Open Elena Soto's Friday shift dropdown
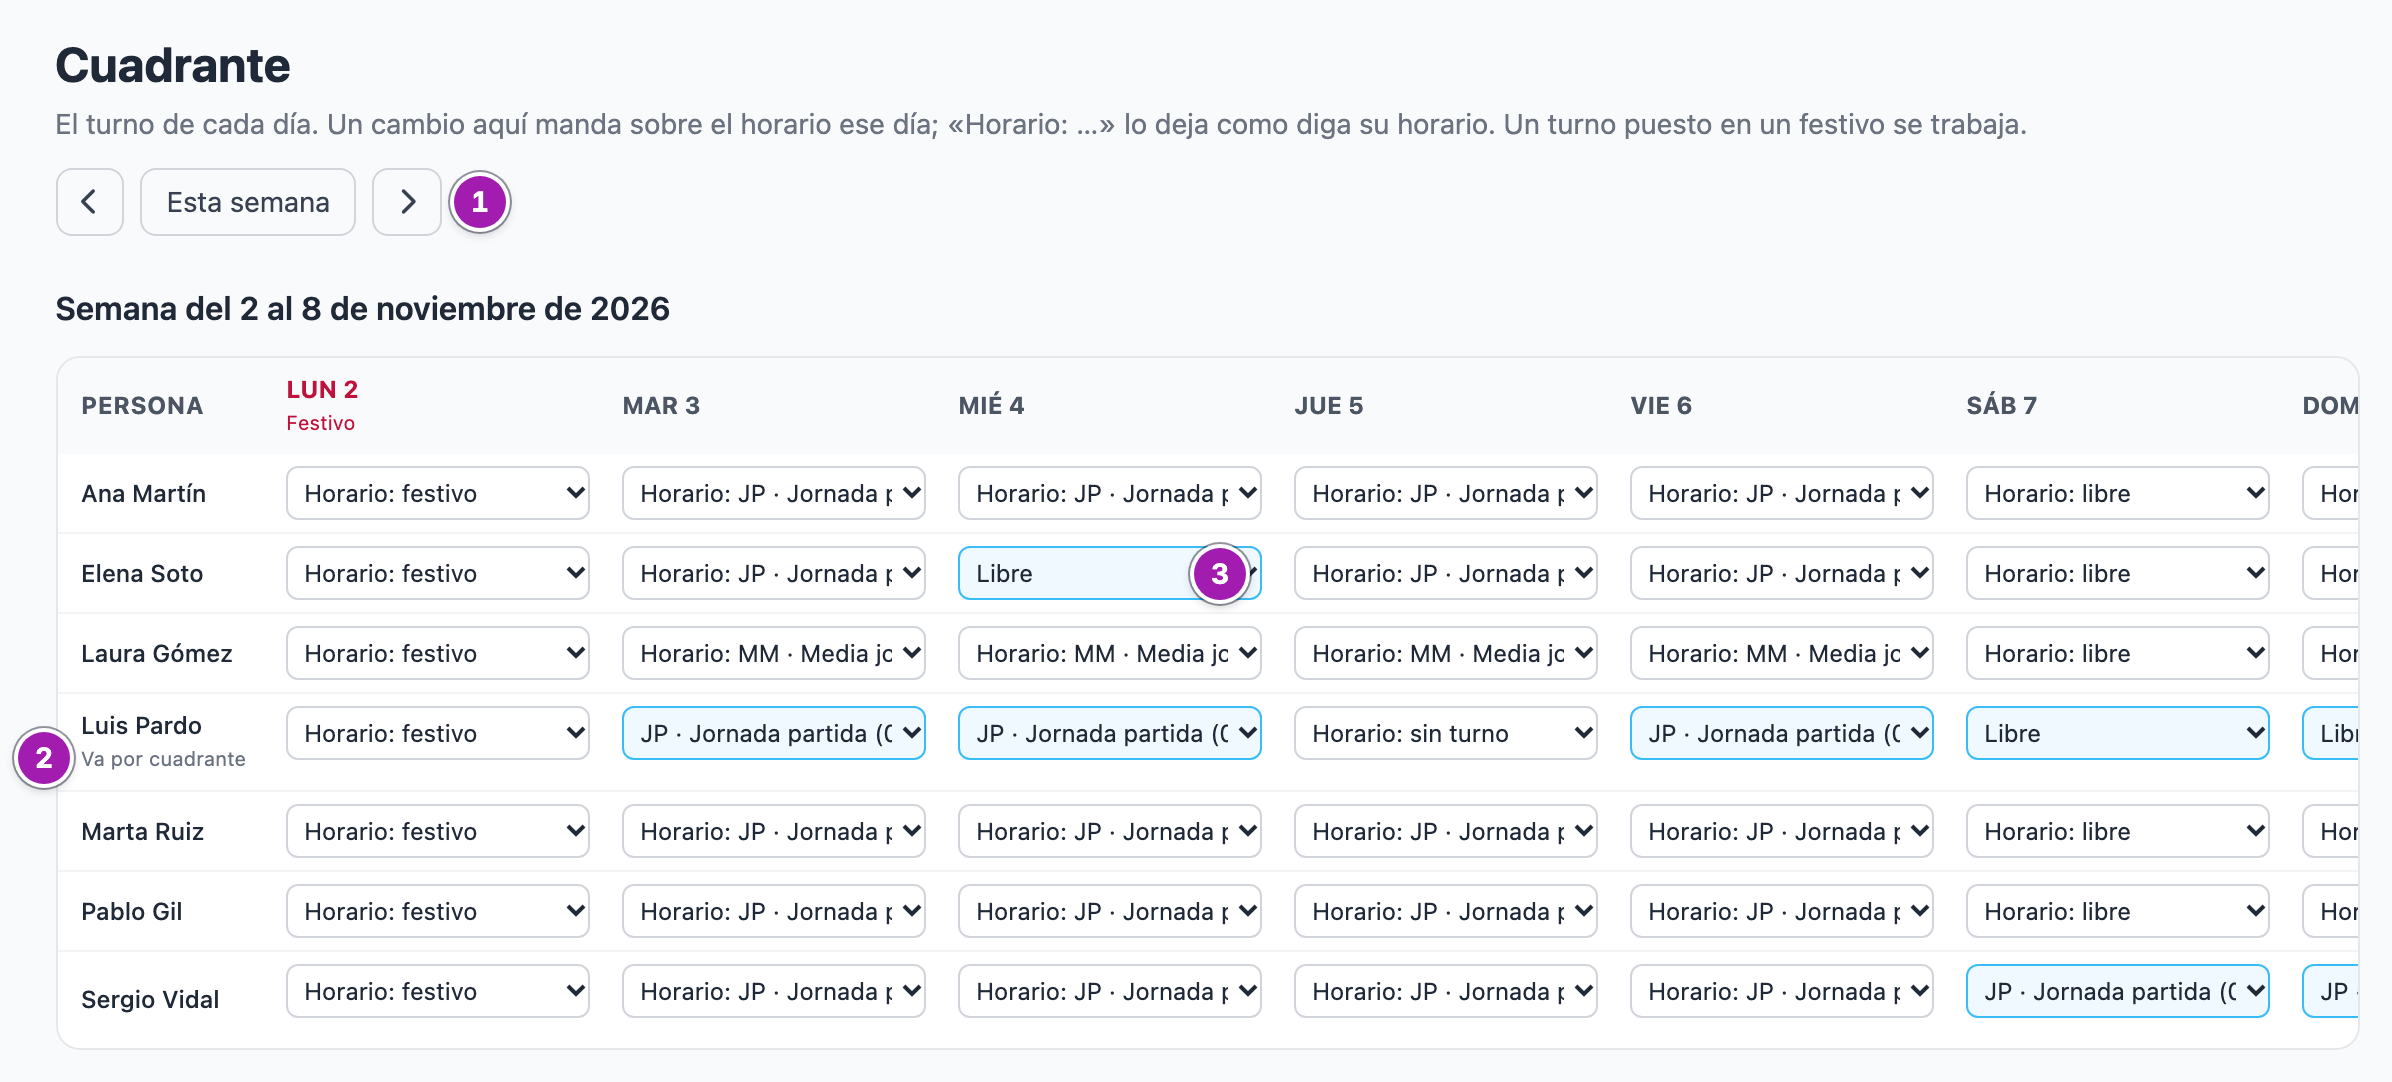 pos(1782,573)
